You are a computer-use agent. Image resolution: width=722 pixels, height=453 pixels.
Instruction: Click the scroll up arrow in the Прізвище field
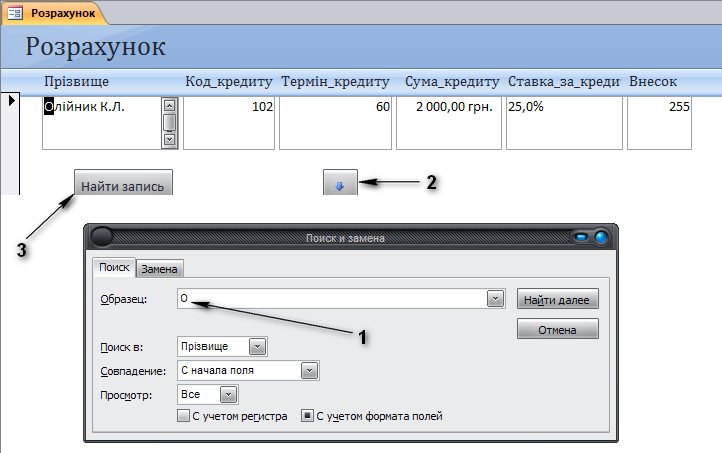pyautogui.click(x=169, y=105)
